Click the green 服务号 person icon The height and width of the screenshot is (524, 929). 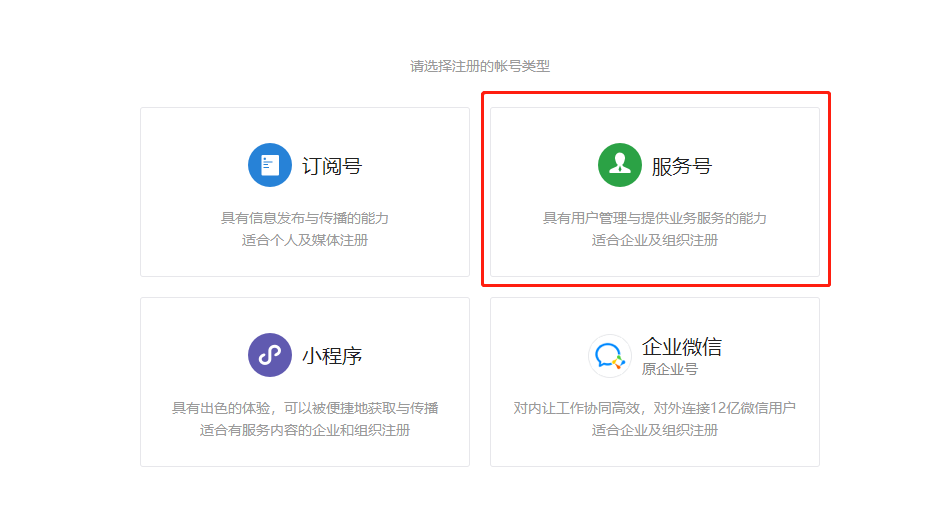[x=620, y=165]
